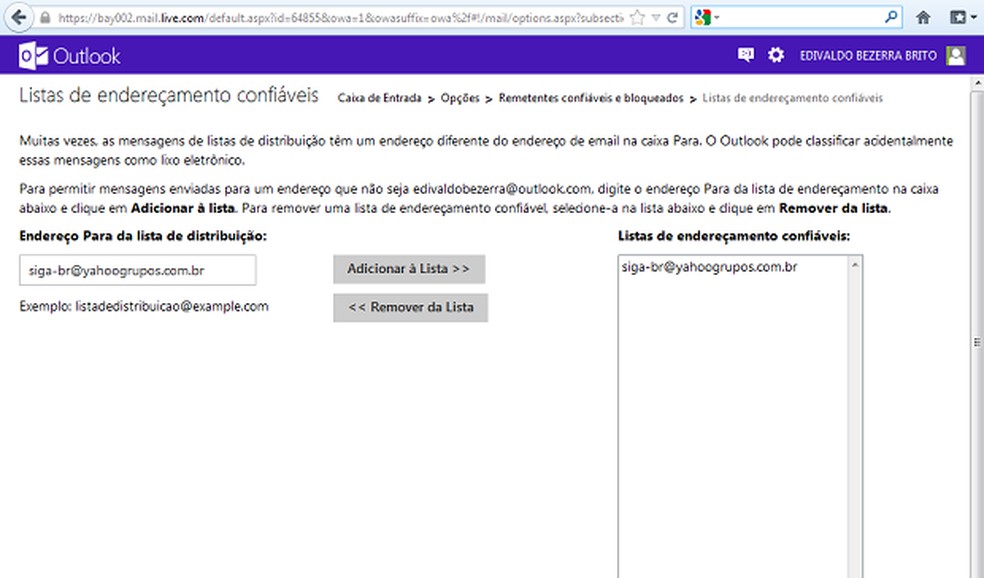Image resolution: width=984 pixels, height=578 pixels.
Task: Open the Outlook settings gear
Action: (x=775, y=56)
